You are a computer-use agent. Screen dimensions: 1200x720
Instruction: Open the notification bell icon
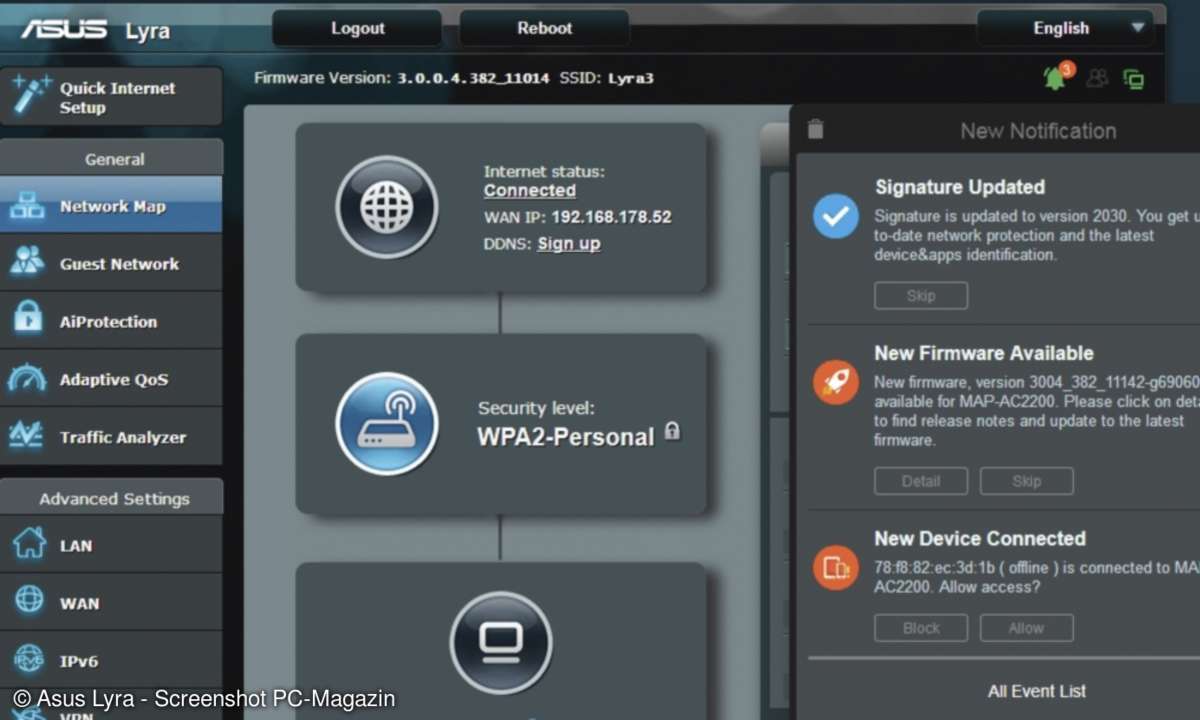pos(1056,77)
